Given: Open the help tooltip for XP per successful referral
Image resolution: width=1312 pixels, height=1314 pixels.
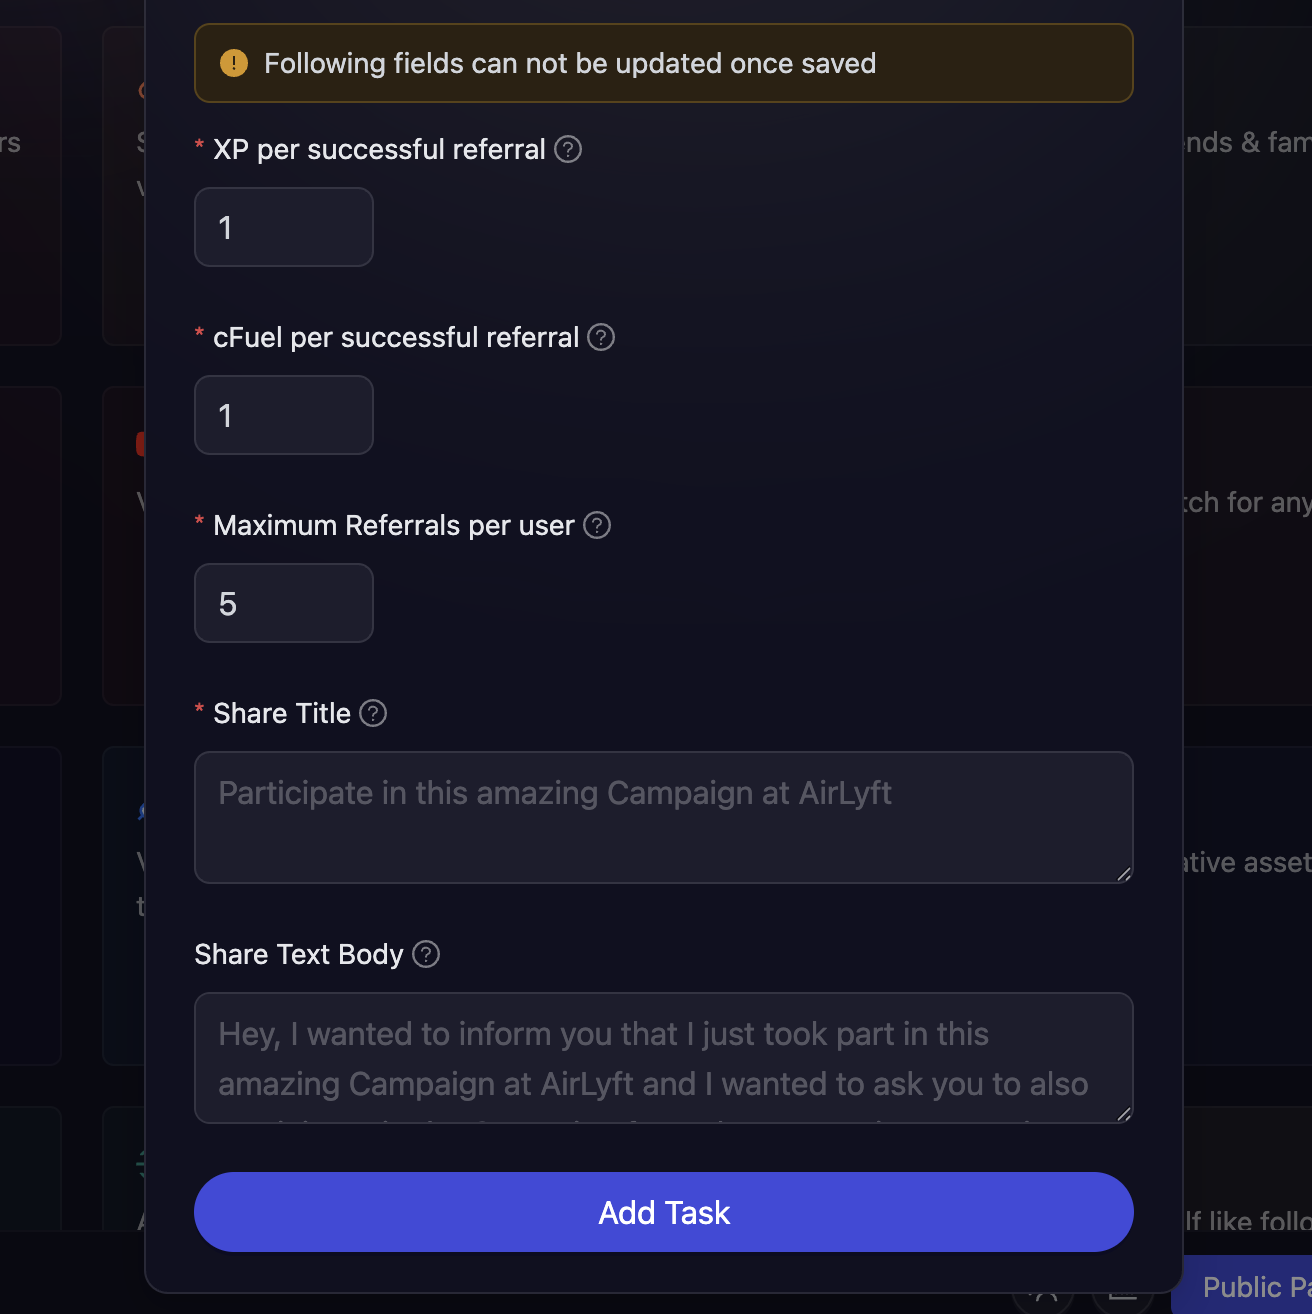Looking at the screenshot, I should (x=567, y=149).
